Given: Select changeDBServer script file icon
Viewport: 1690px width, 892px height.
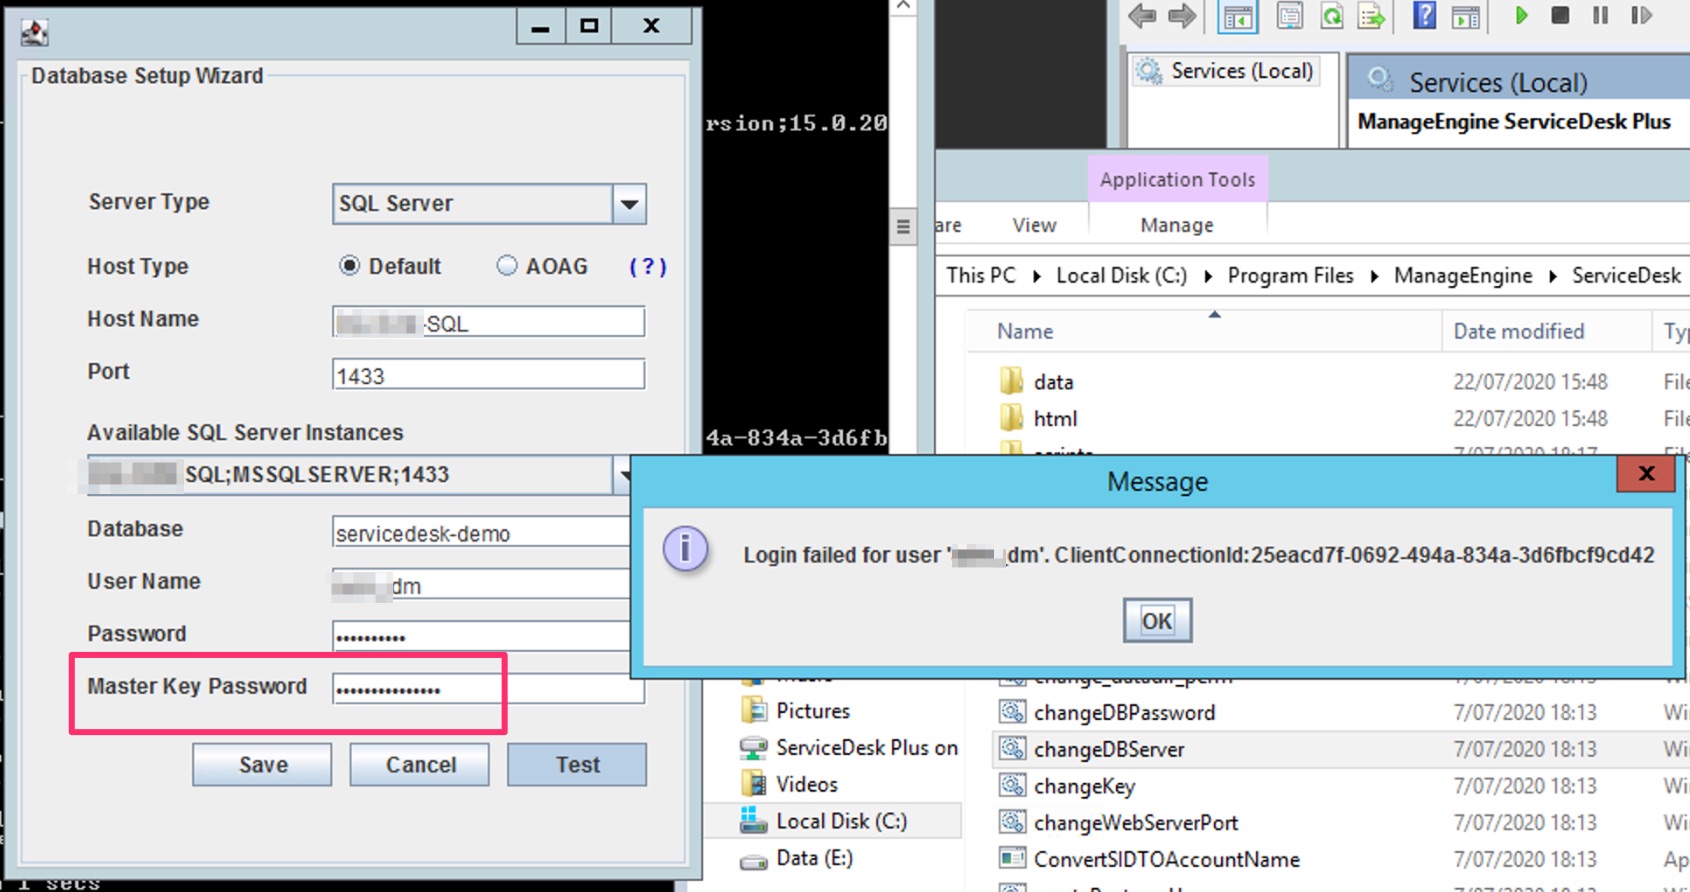Looking at the screenshot, I should pos(1012,748).
